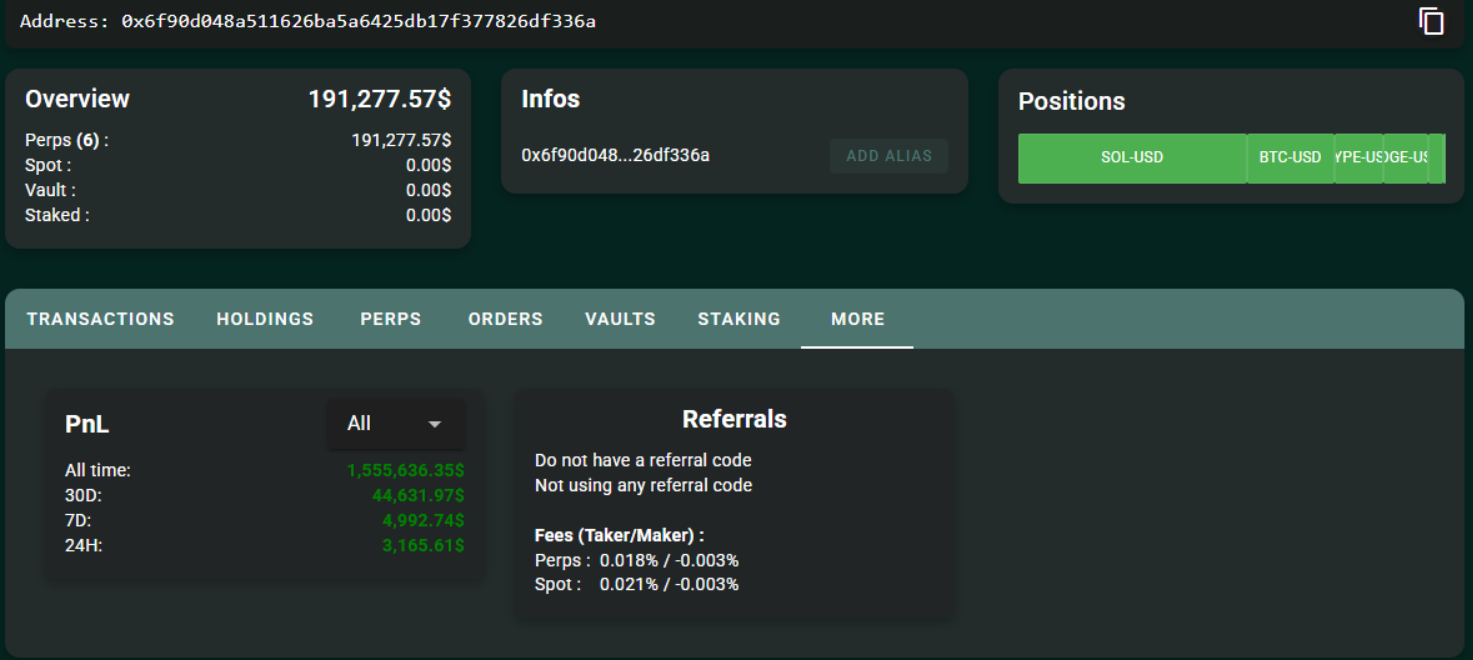Screen dimensions: 1473x660
Task: Click the narrow last position segment
Action: pyautogui.click(x=1437, y=158)
